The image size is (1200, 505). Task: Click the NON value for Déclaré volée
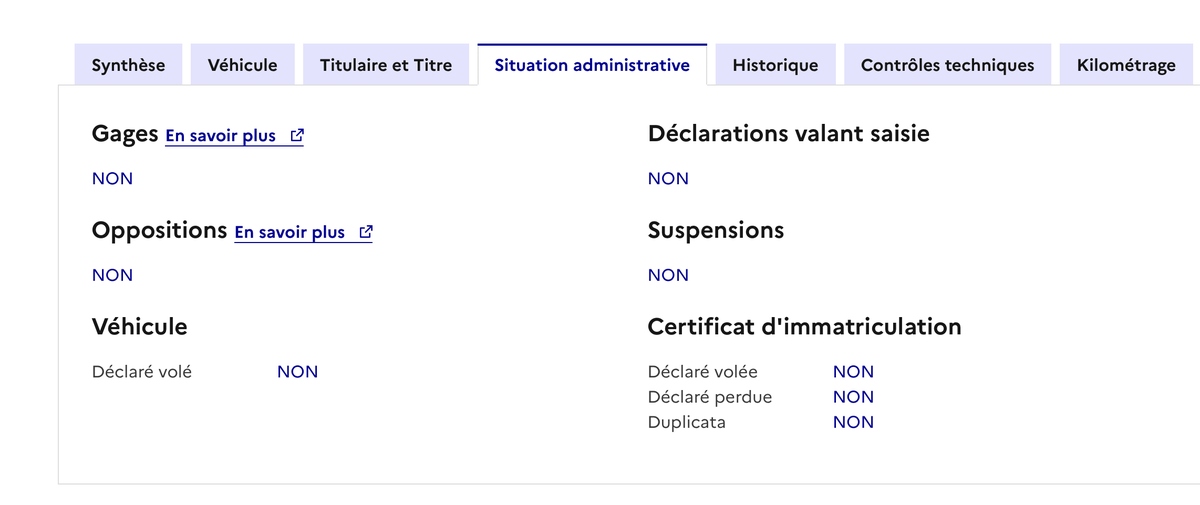coord(853,372)
